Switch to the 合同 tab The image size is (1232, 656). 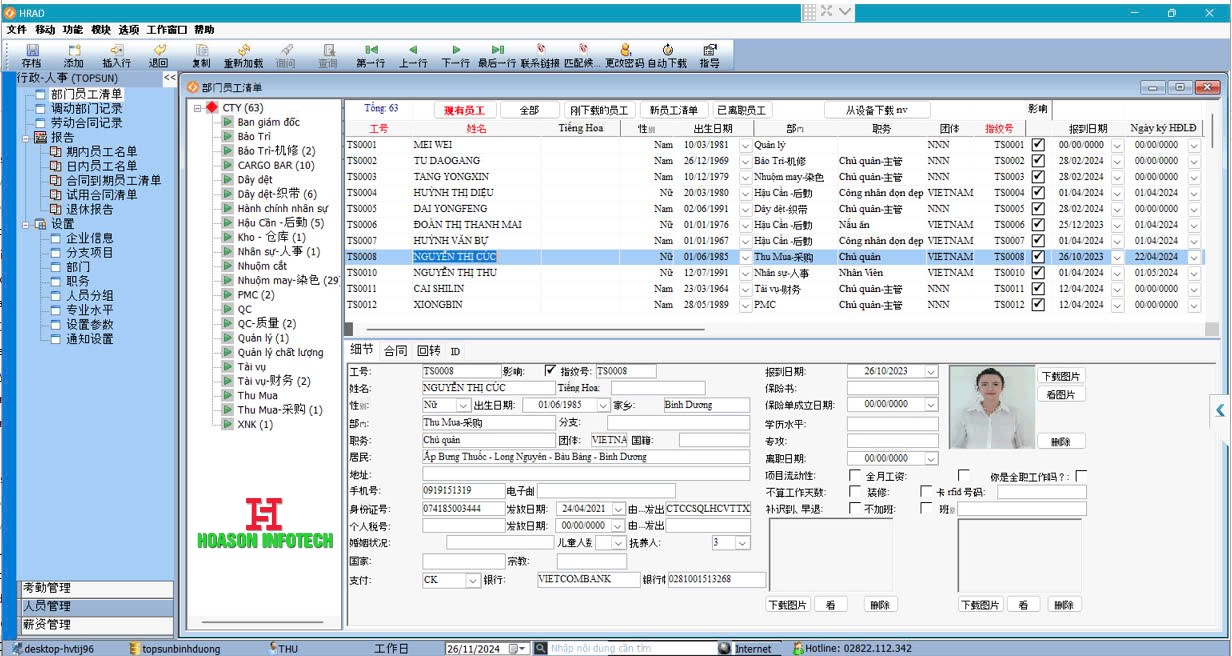395,351
